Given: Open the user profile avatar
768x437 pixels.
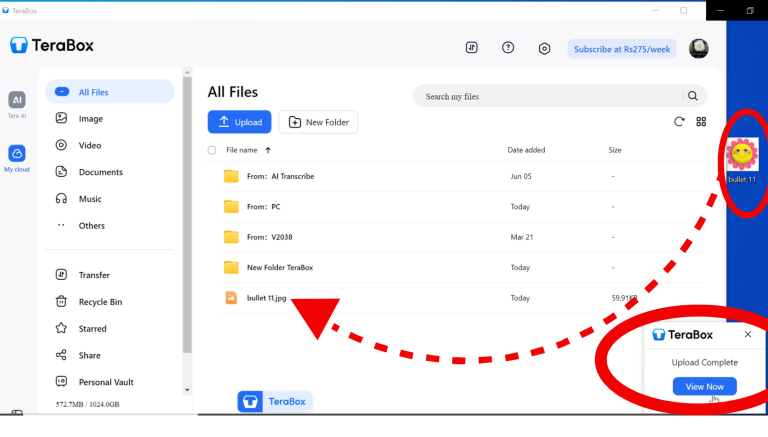Looking at the screenshot, I should (x=698, y=48).
